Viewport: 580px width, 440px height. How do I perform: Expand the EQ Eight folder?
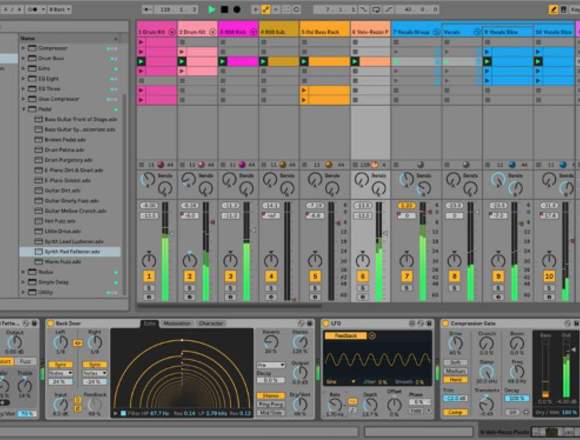[x=23, y=78]
